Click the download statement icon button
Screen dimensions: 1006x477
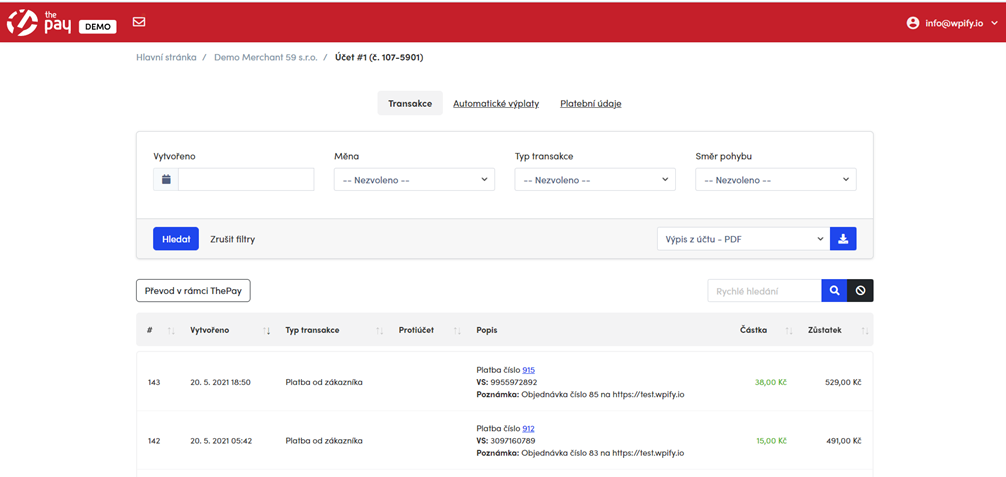[843, 239]
